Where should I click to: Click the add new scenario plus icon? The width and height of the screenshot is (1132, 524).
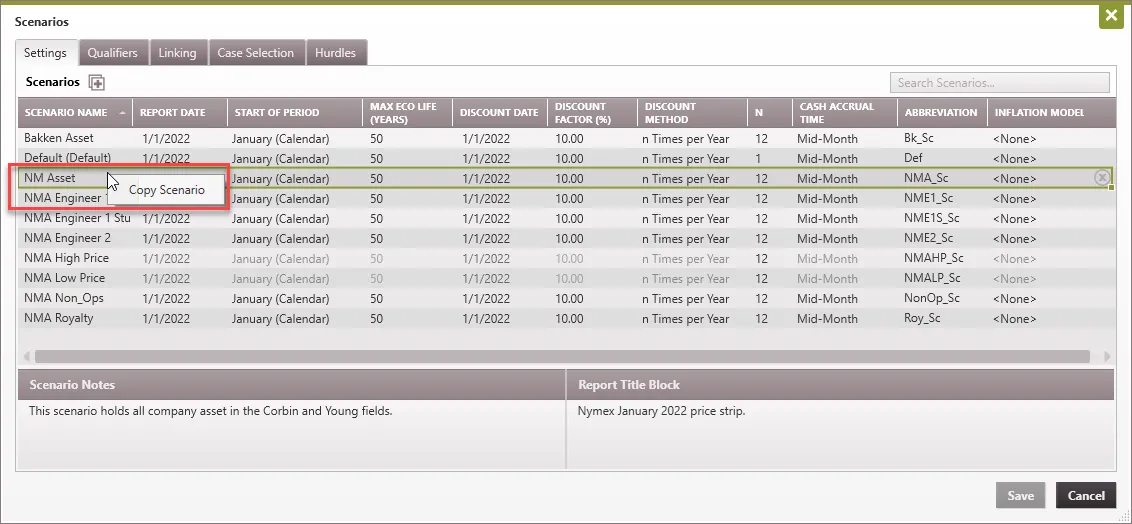pos(96,83)
